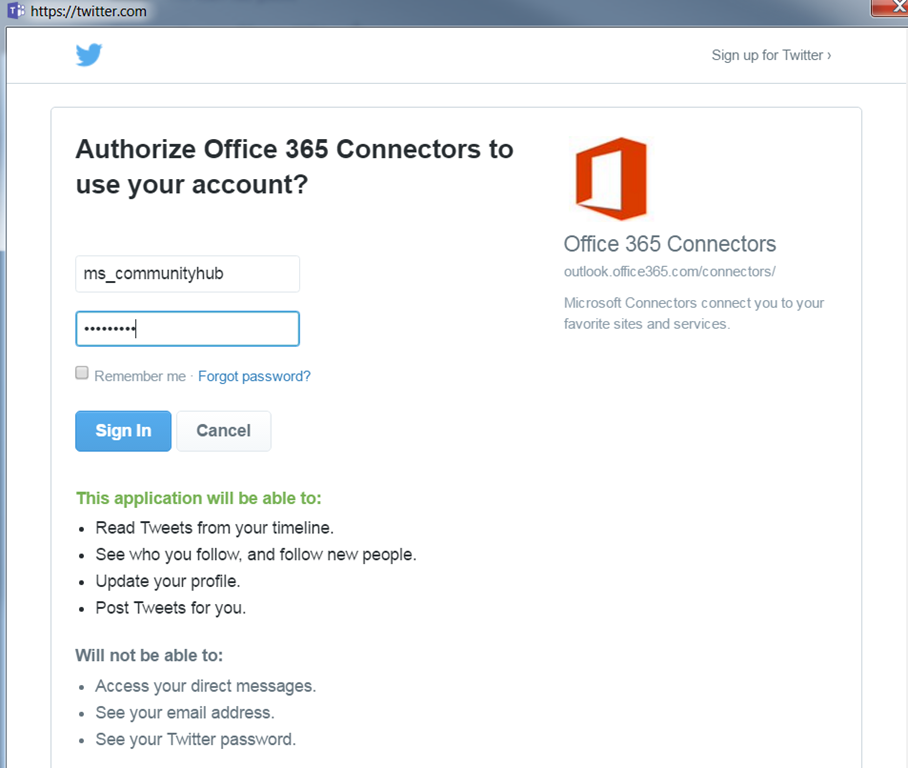The image size is (908, 768).
Task: Click 'See your Twitter password' list item
Action: click(x=195, y=740)
